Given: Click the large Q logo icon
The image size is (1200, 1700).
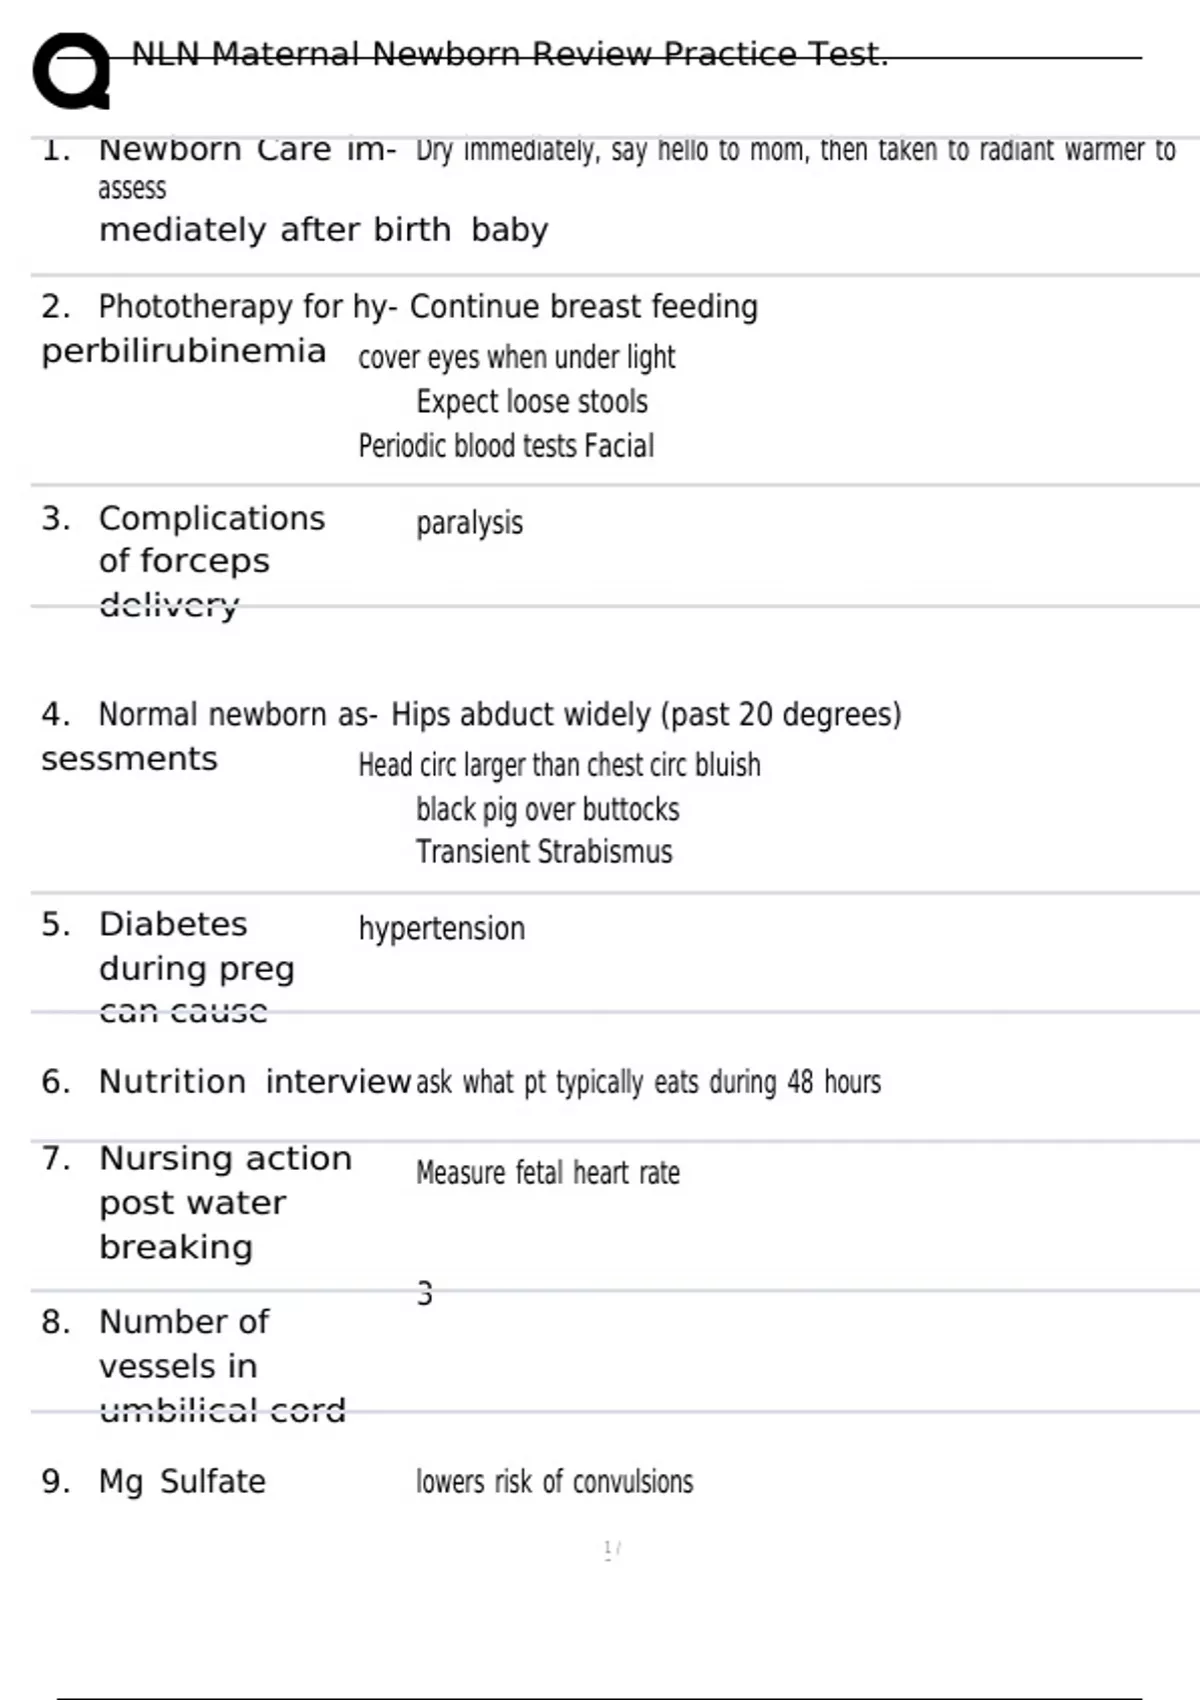Looking at the screenshot, I should pos(72,70).
